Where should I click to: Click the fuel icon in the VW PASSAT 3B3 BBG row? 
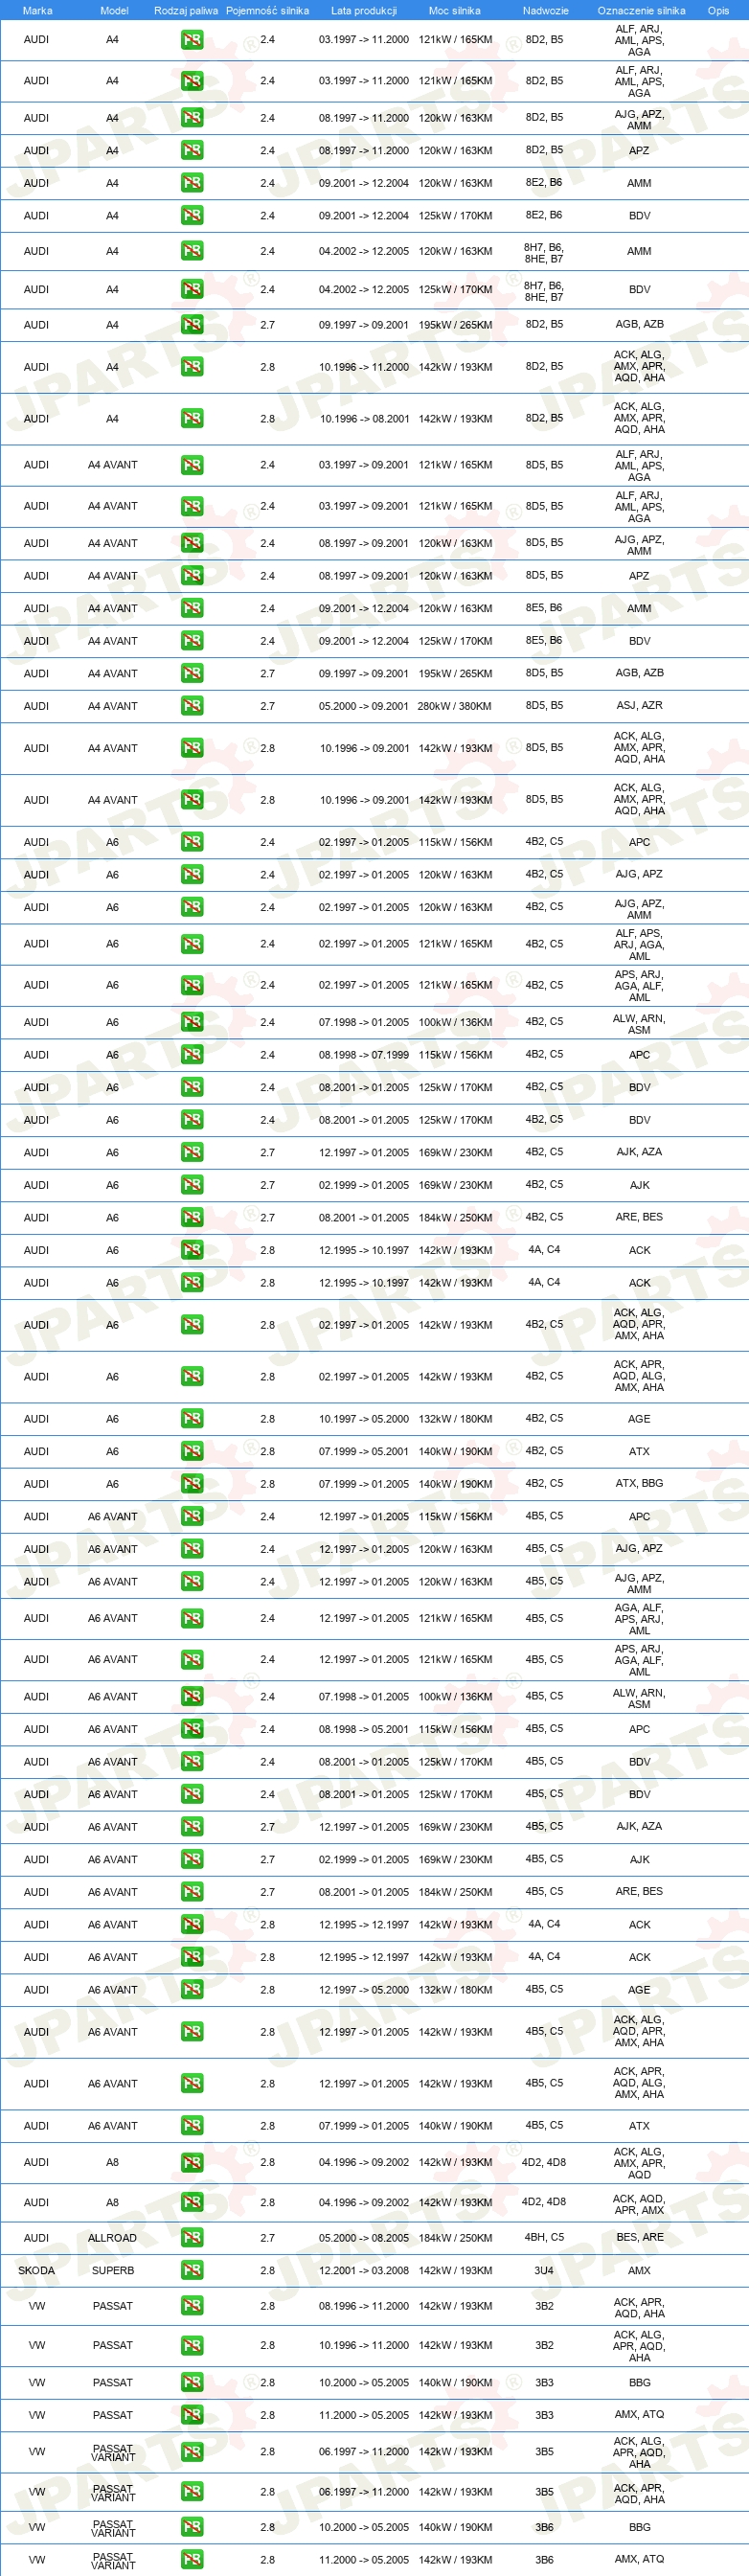tap(192, 2382)
